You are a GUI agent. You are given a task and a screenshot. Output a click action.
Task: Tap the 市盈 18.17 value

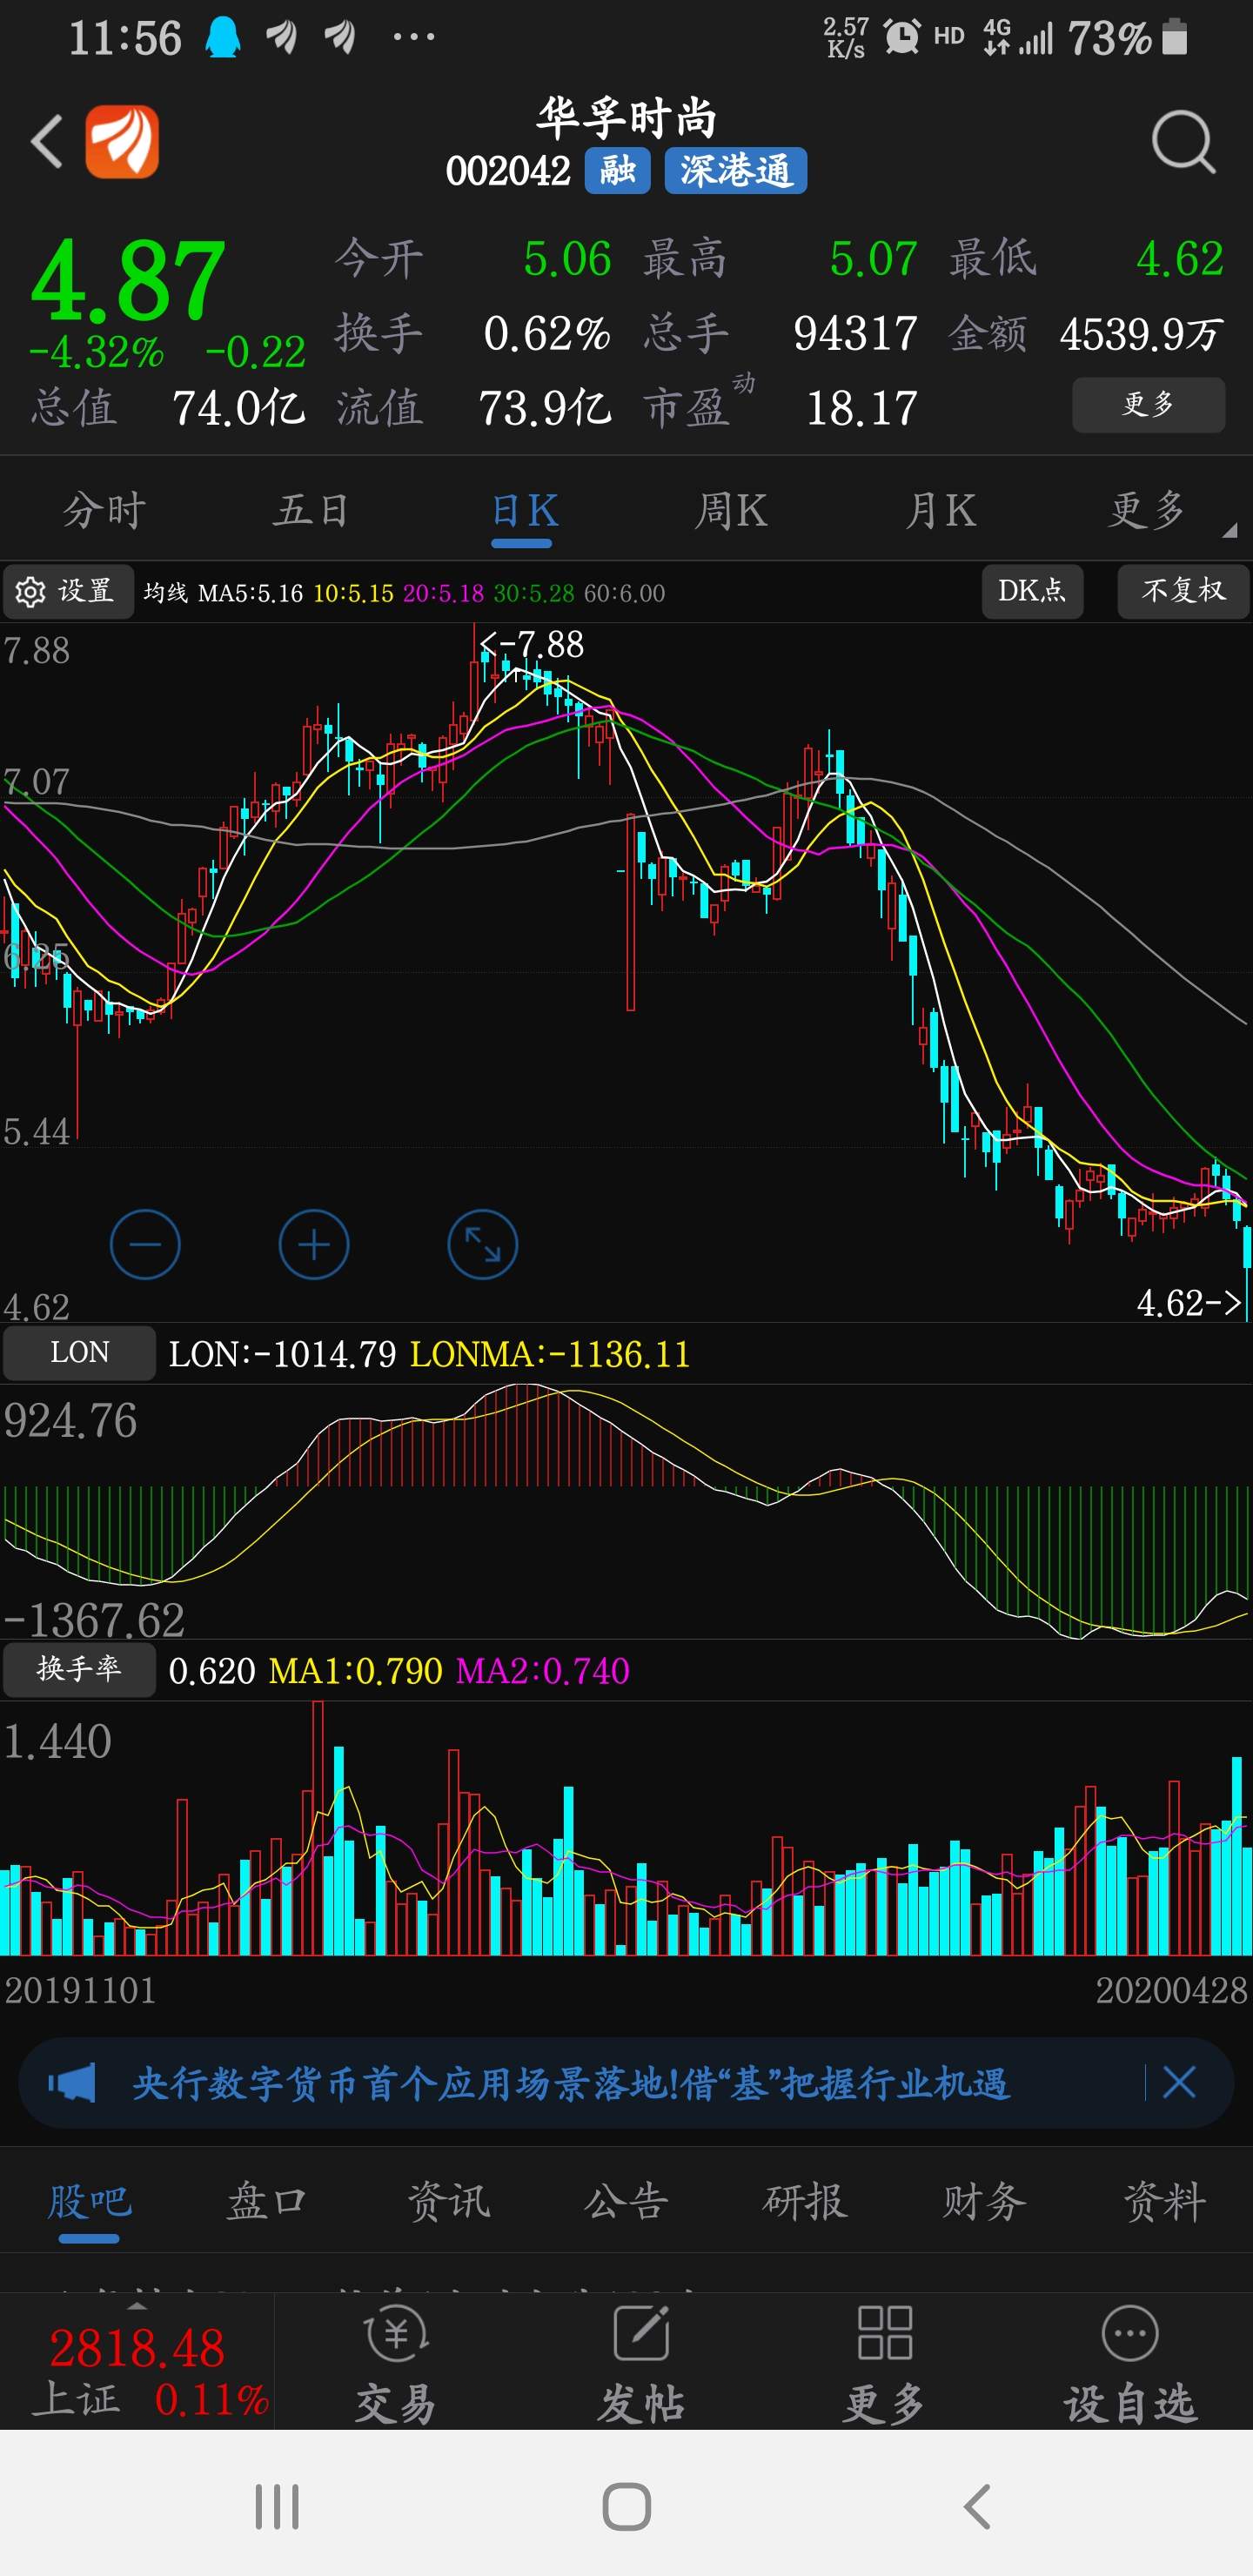point(861,408)
